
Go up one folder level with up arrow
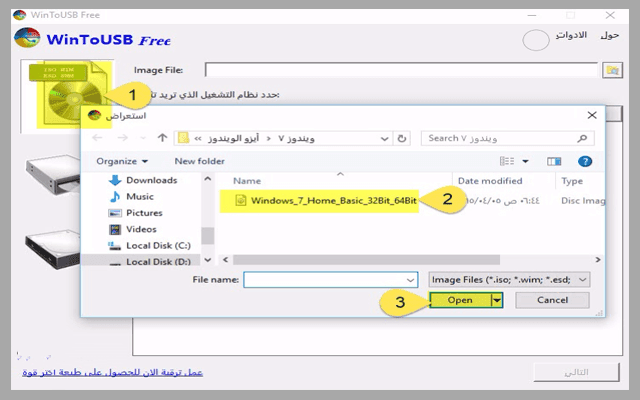coord(159,137)
